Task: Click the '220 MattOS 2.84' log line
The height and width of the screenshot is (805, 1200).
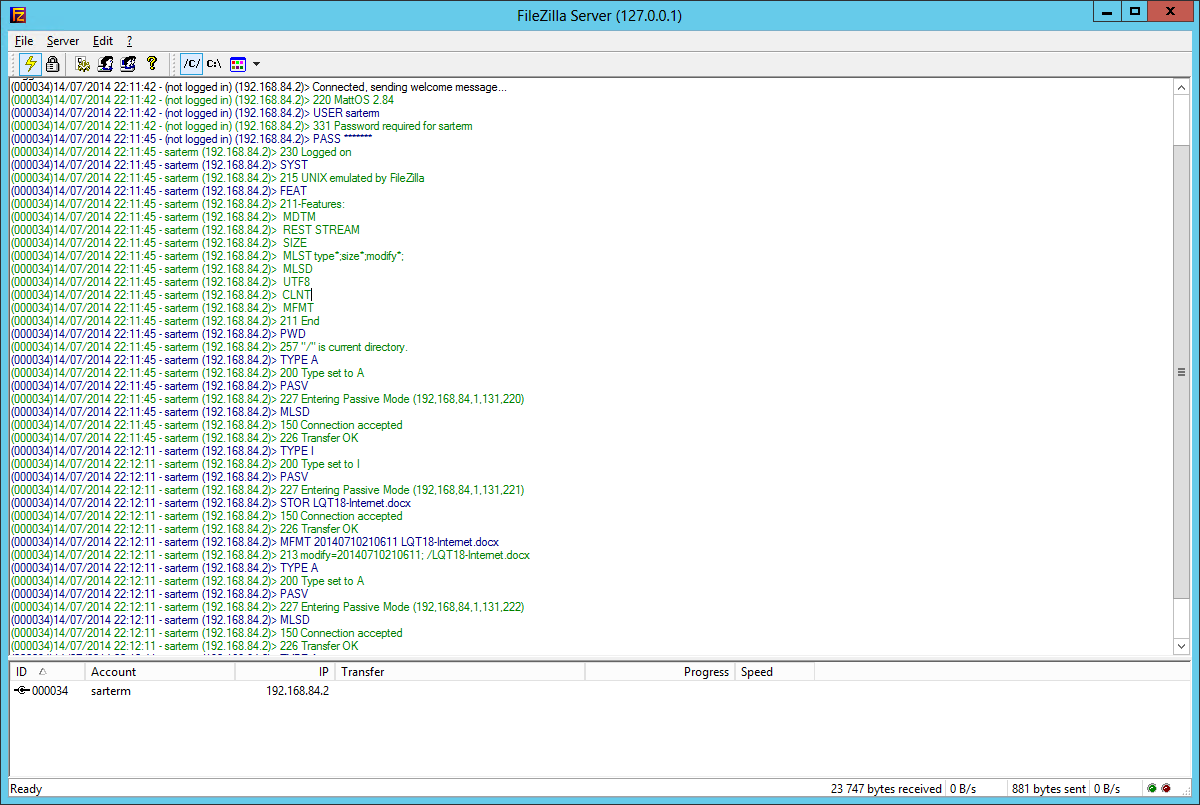Action: pyautogui.click(x=202, y=100)
